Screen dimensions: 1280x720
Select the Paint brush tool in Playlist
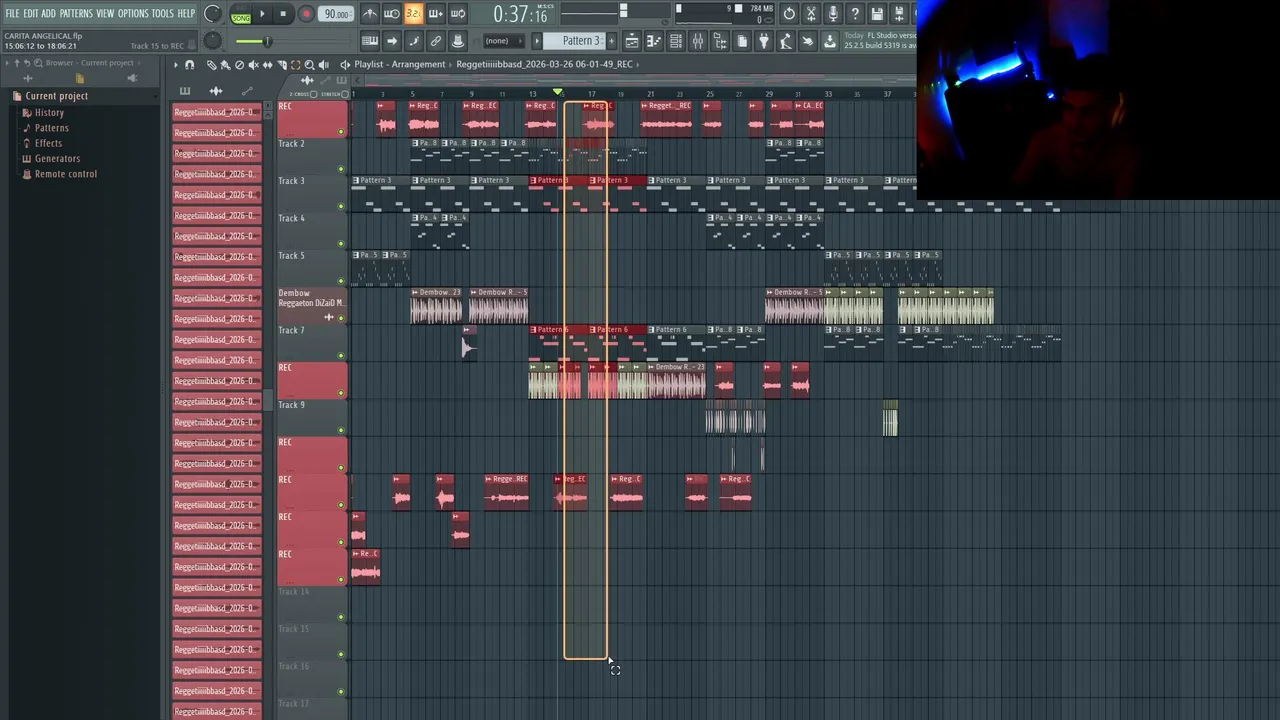[224, 64]
